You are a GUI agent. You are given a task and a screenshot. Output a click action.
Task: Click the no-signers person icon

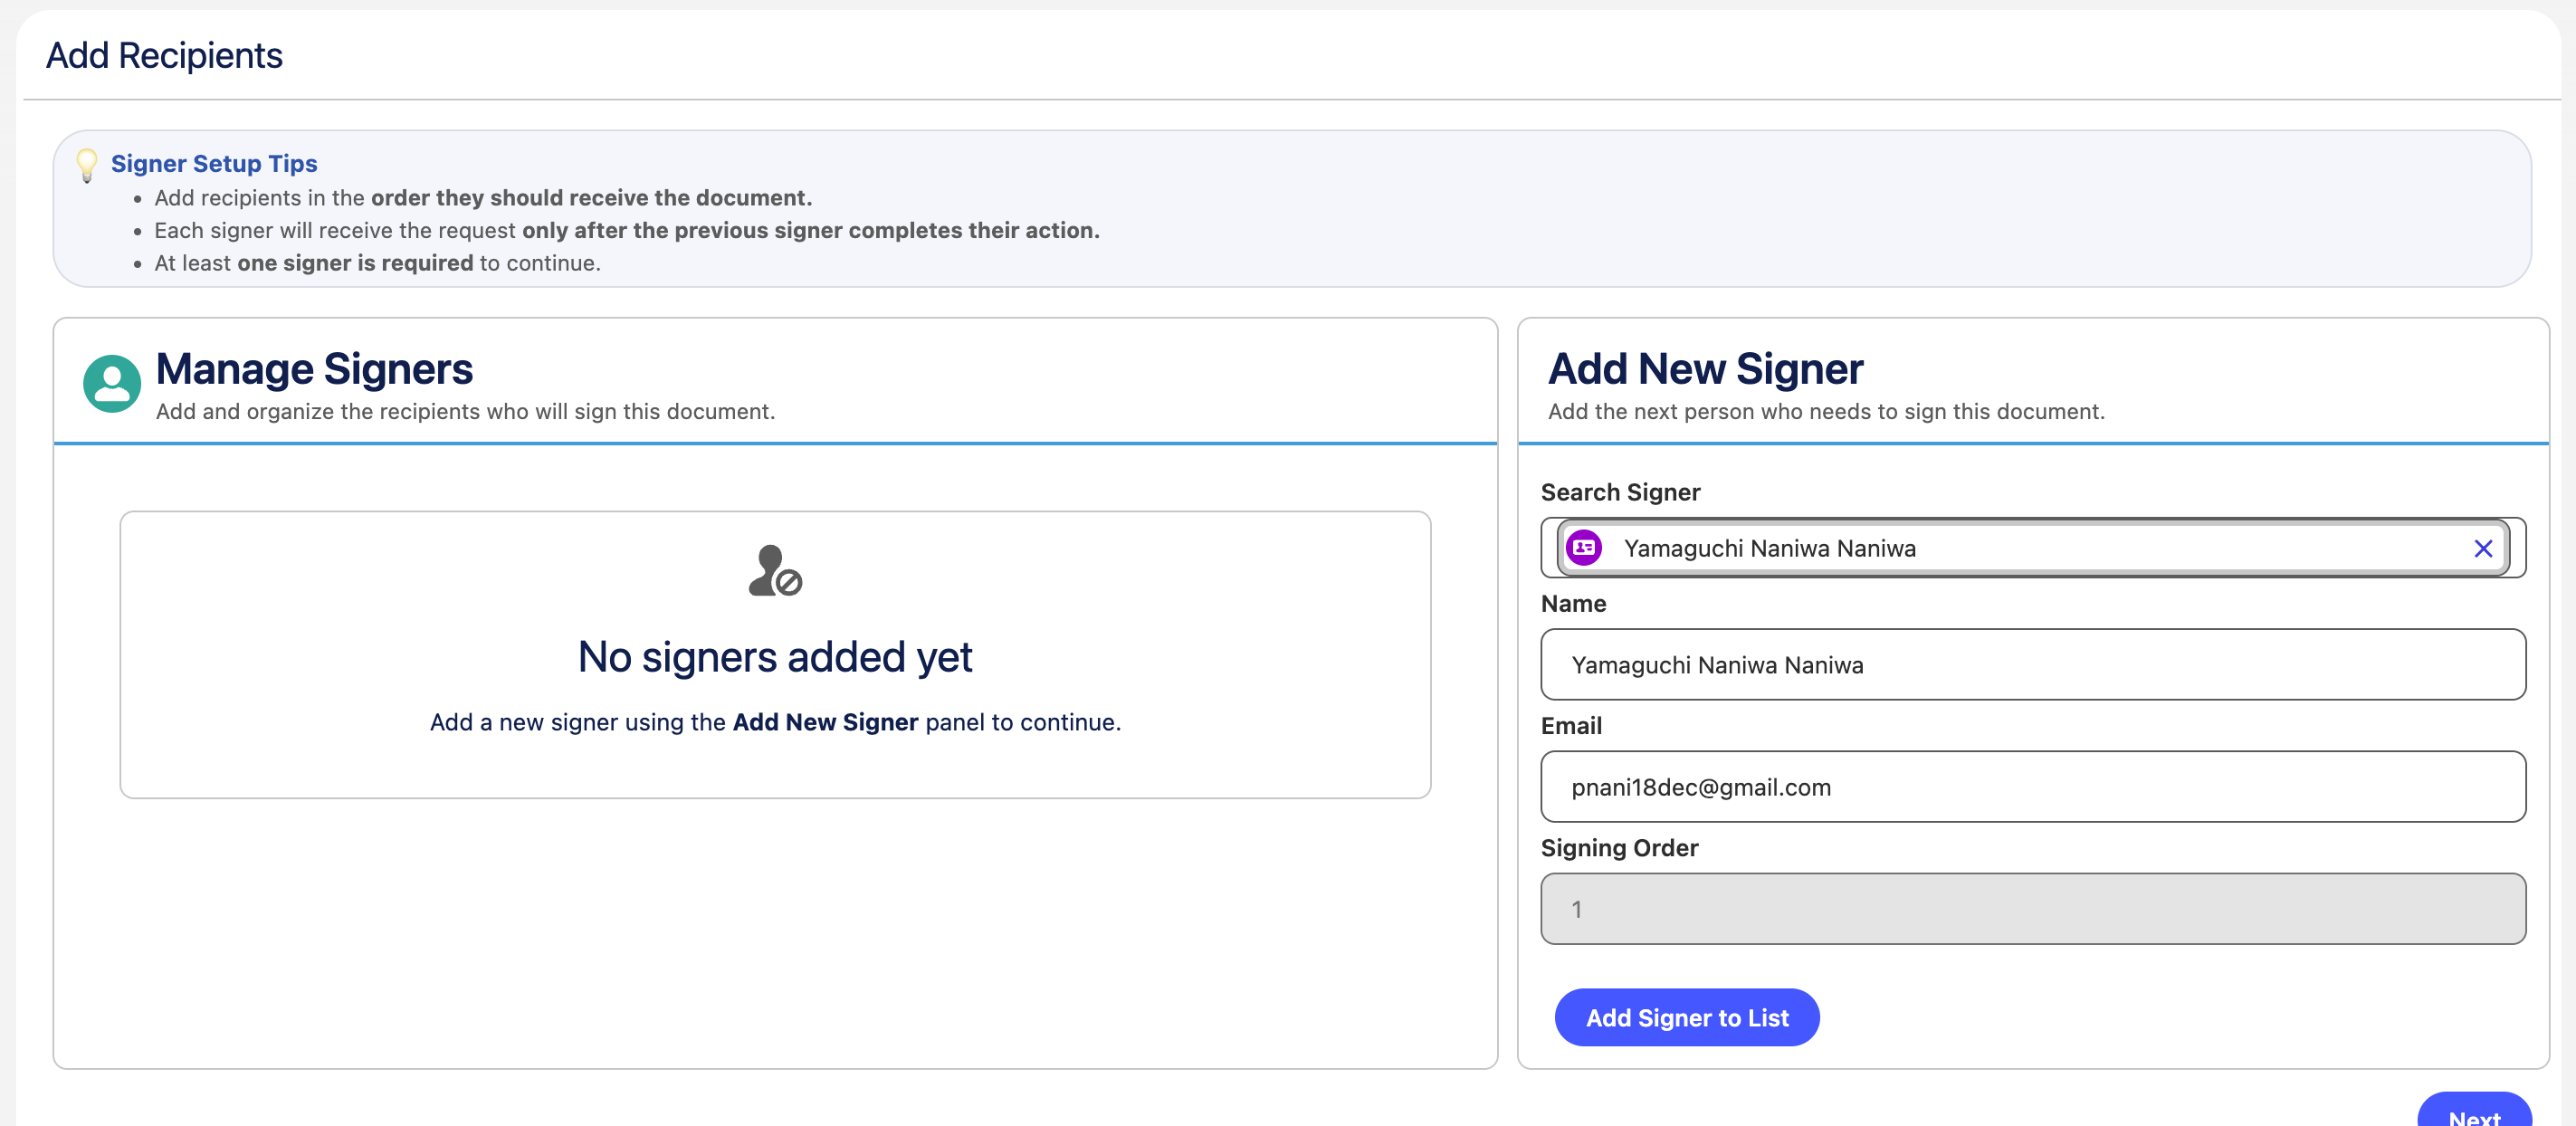tap(775, 570)
